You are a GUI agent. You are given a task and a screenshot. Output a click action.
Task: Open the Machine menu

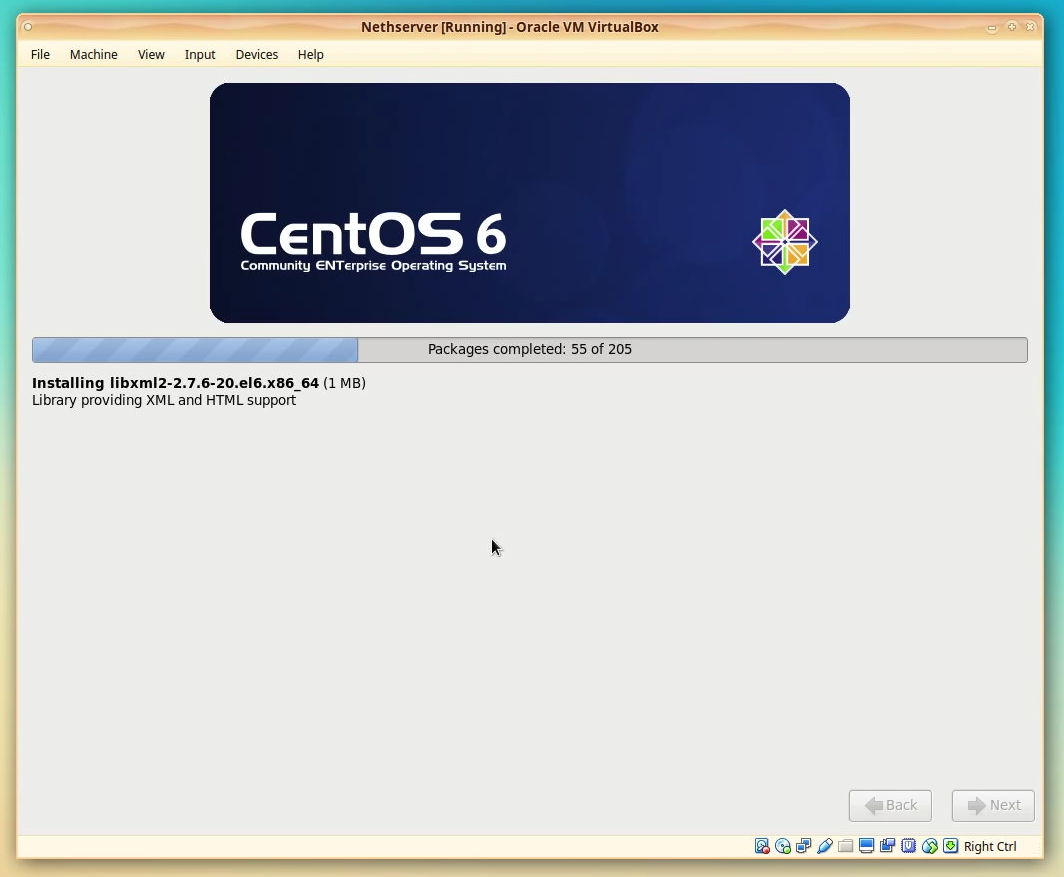[94, 54]
